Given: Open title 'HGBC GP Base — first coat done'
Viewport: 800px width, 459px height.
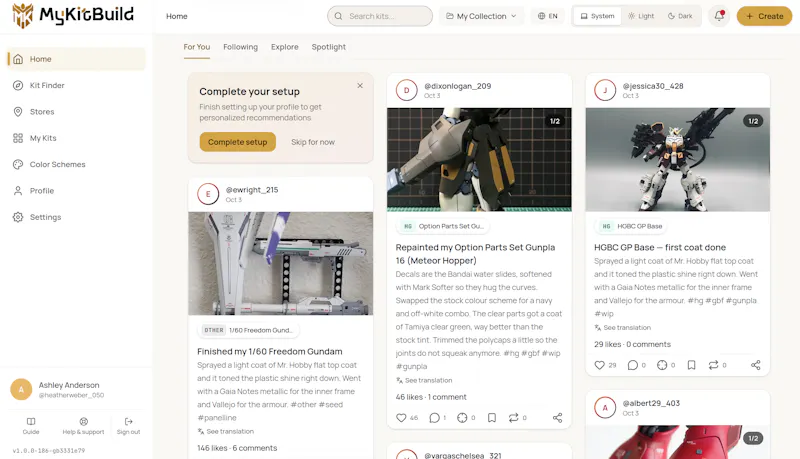Looking at the screenshot, I should point(660,247).
